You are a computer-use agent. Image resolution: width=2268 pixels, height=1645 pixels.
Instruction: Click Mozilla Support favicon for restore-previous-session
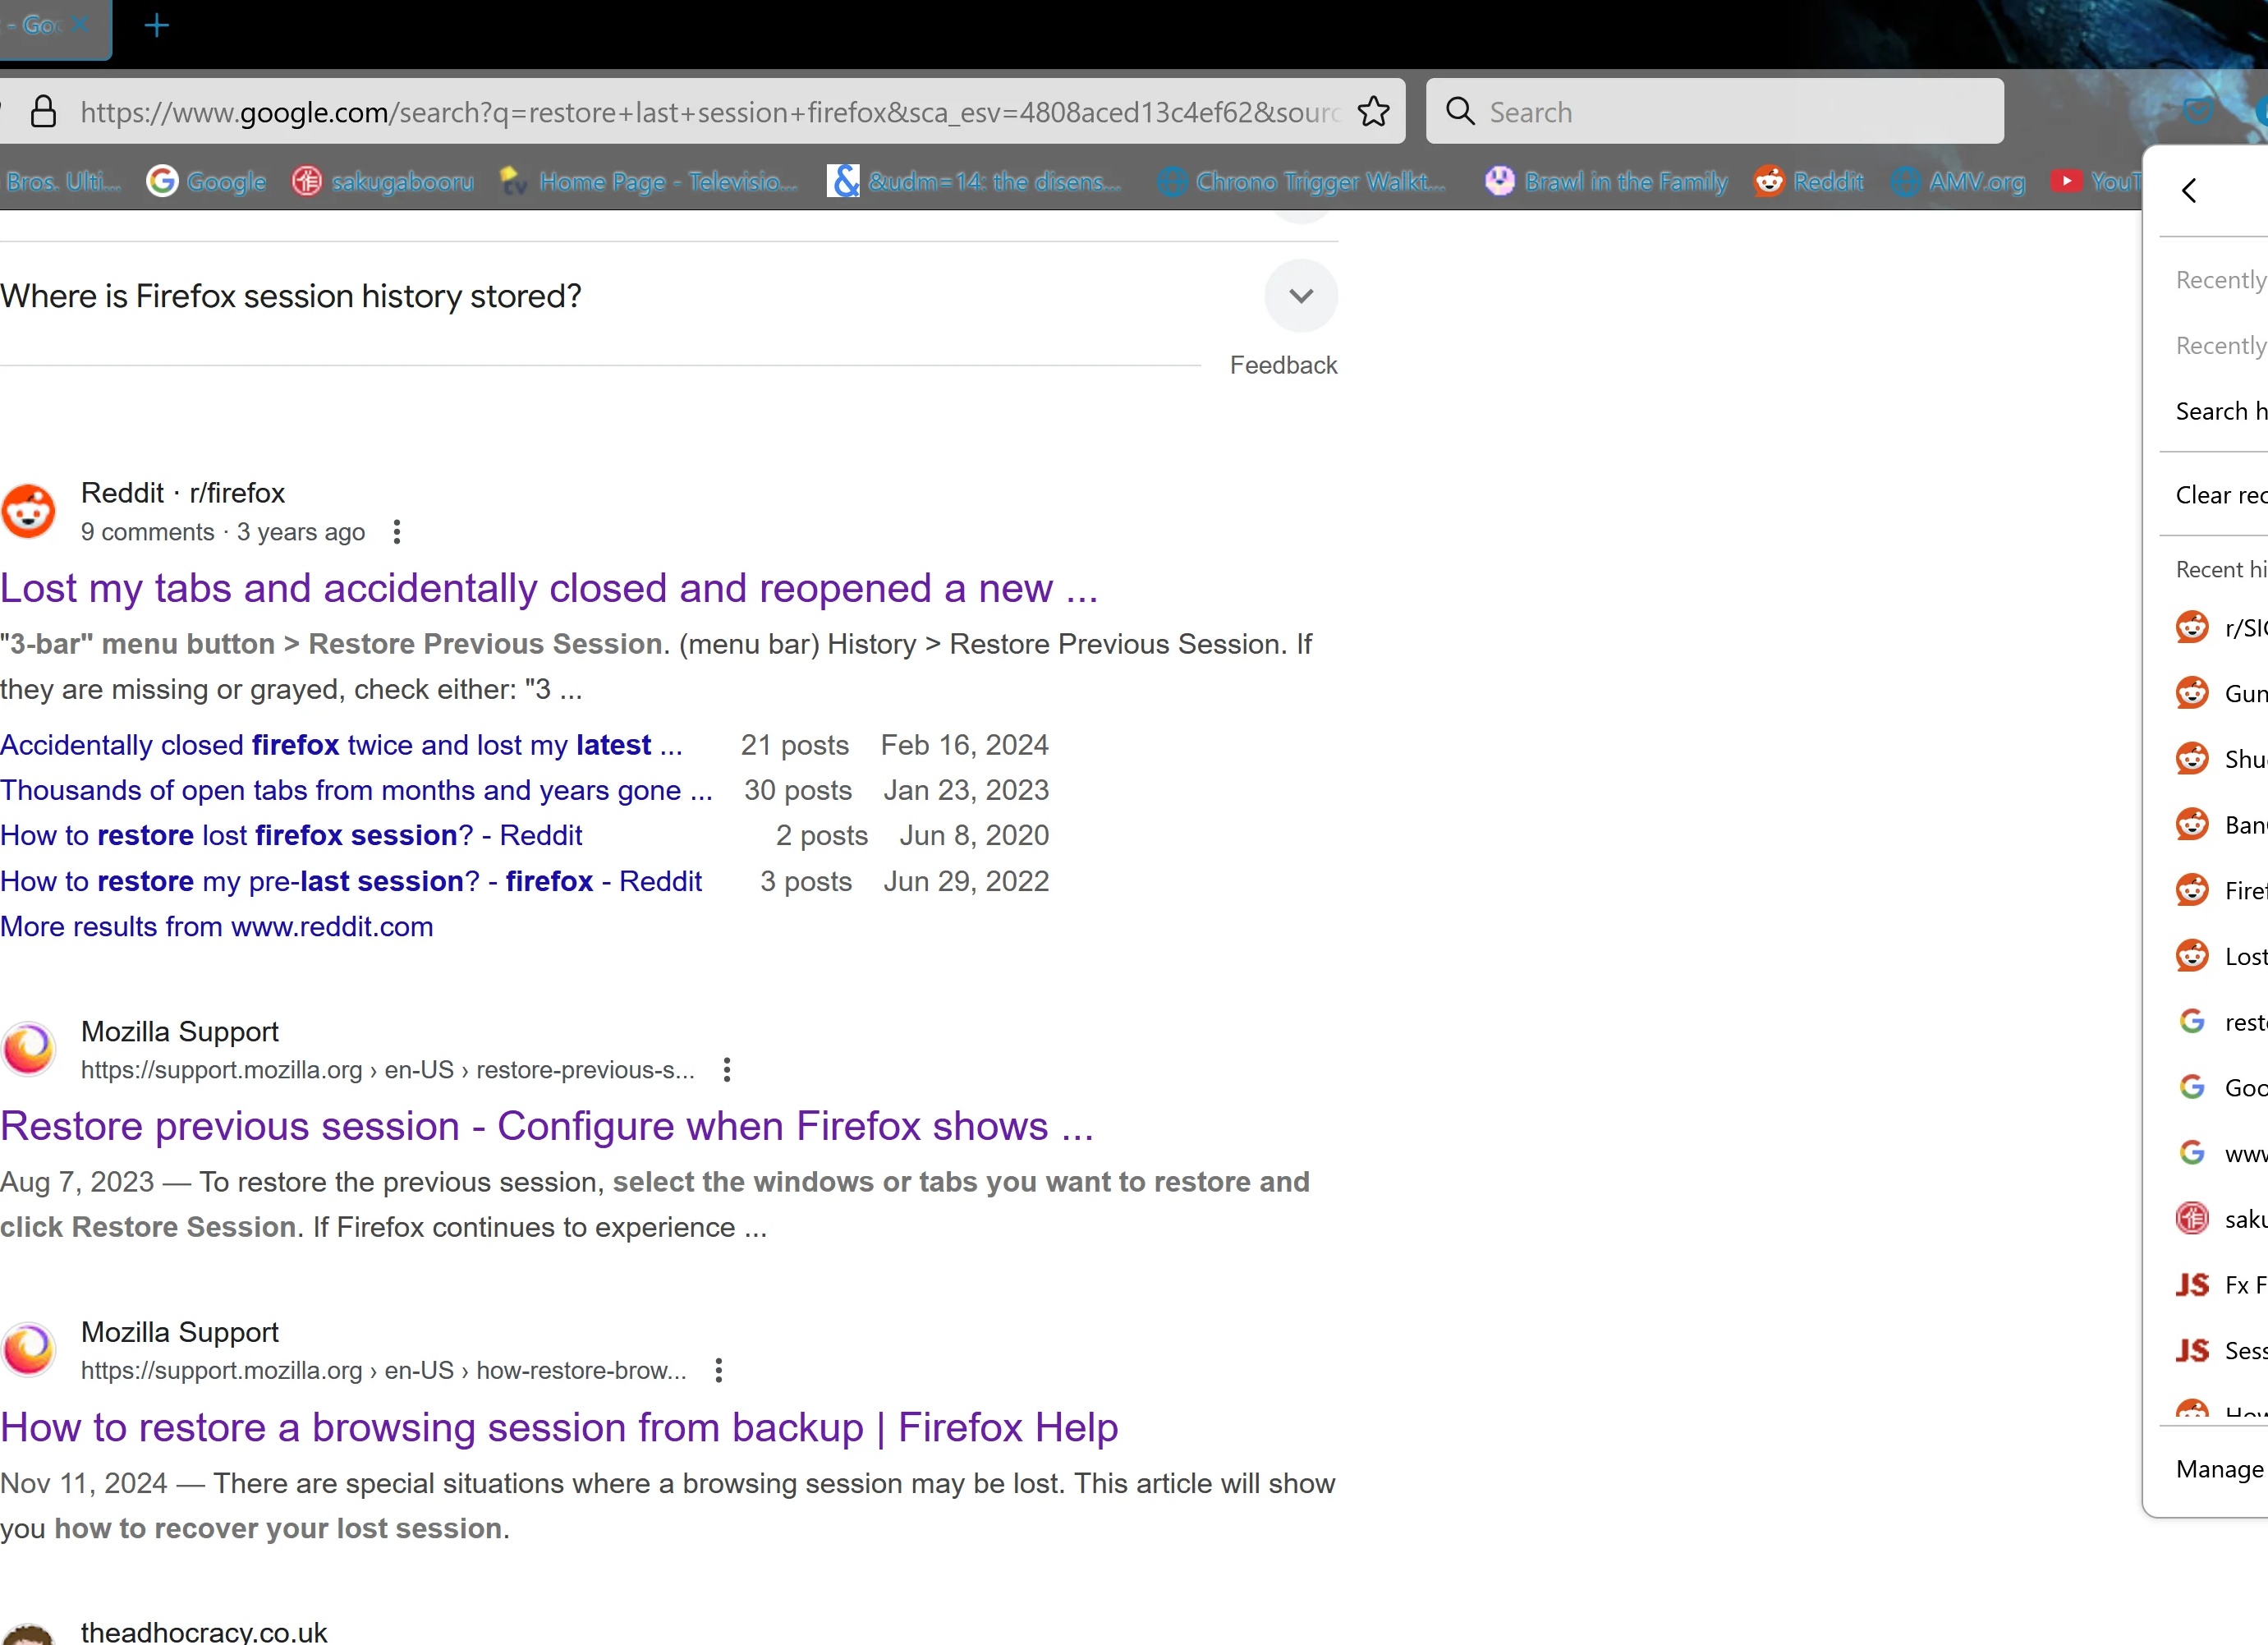28,1049
